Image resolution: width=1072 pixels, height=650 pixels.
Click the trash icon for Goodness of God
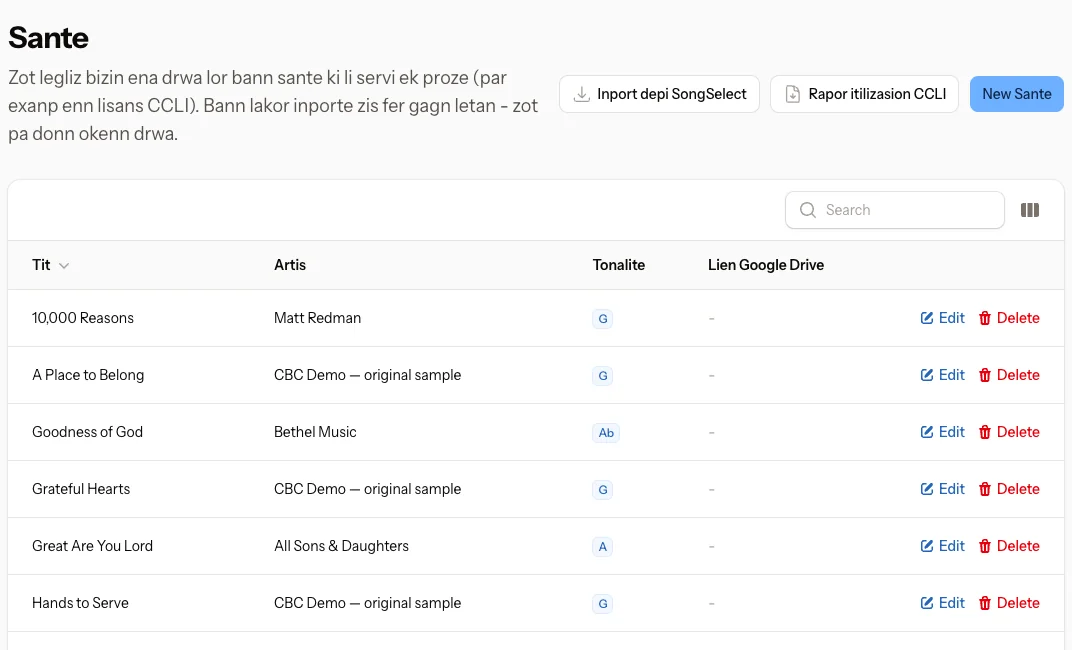984,432
